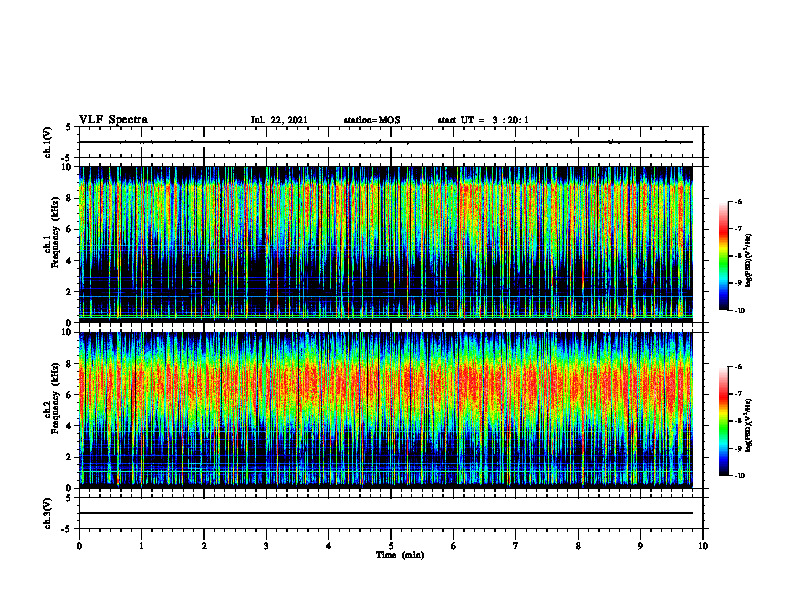Click the "station=MOS" header label

372,120
